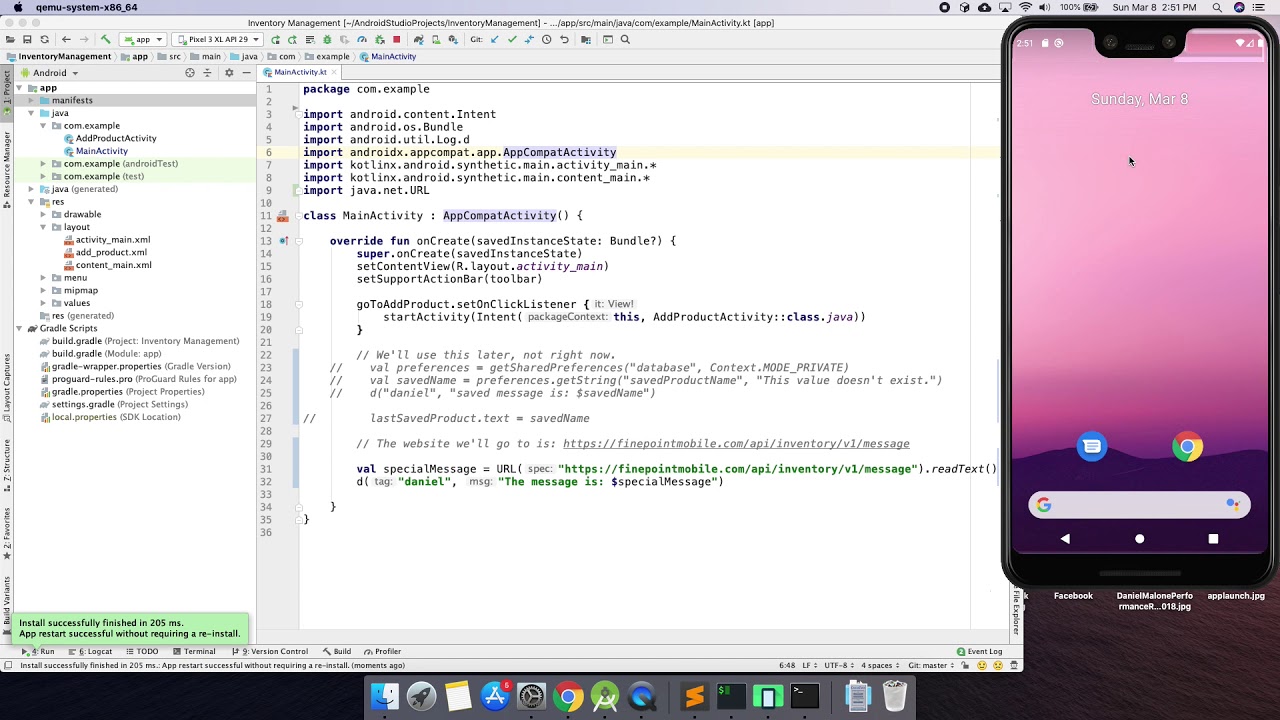Viewport: 1280px width, 720px height.
Task: Click the LF line separator status widget
Action: tap(808, 665)
